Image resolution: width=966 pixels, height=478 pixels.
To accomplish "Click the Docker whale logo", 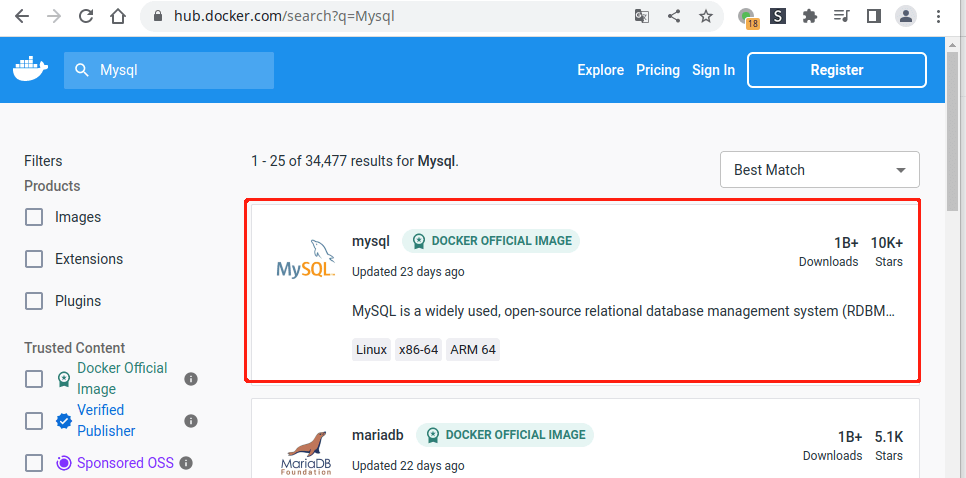I will 30,69.
